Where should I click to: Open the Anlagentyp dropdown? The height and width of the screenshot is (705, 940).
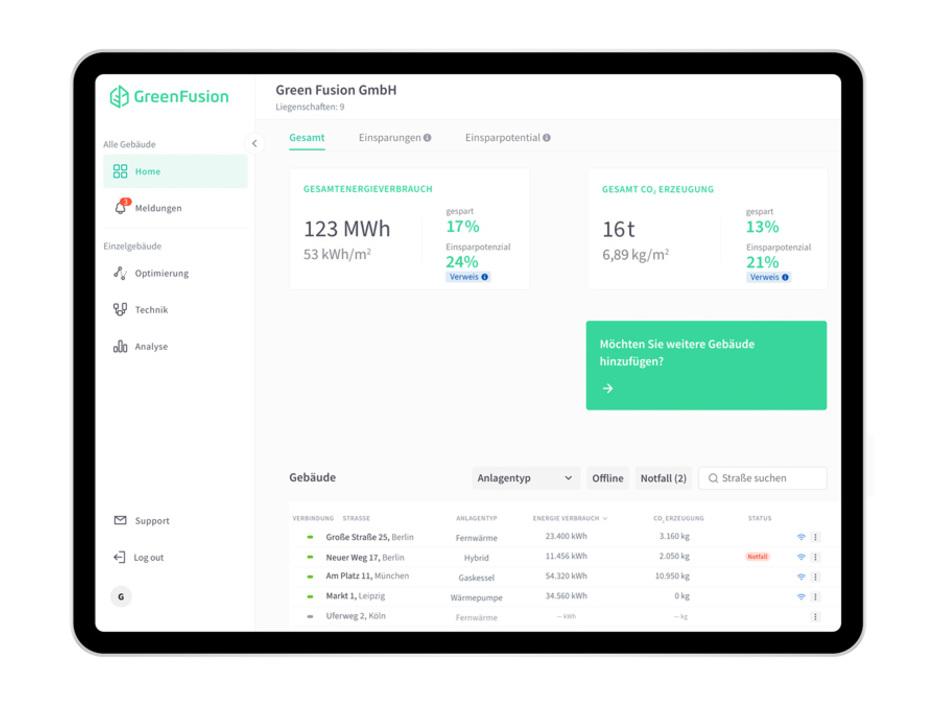(x=525, y=478)
